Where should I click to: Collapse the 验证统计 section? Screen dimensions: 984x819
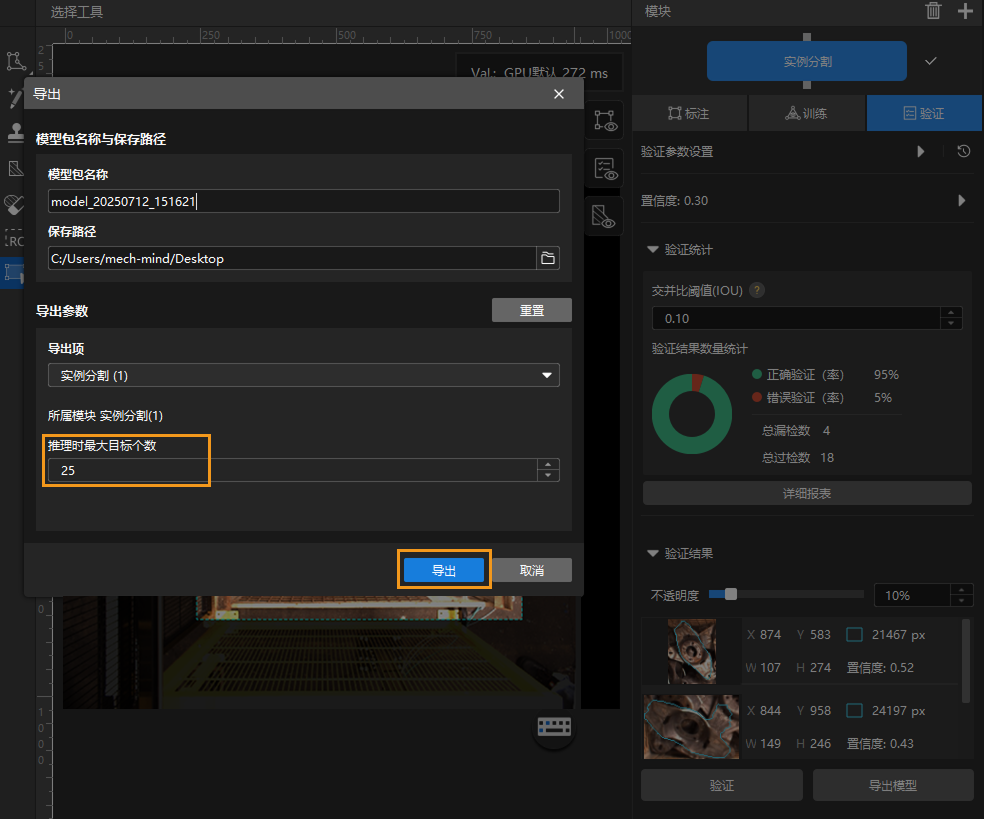(654, 249)
